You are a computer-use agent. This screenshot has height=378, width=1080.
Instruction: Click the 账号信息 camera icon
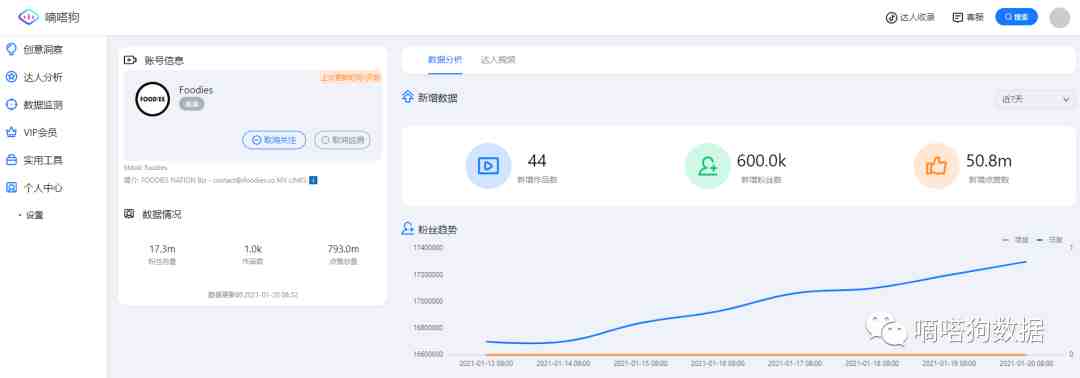pyautogui.click(x=130, y=60)
